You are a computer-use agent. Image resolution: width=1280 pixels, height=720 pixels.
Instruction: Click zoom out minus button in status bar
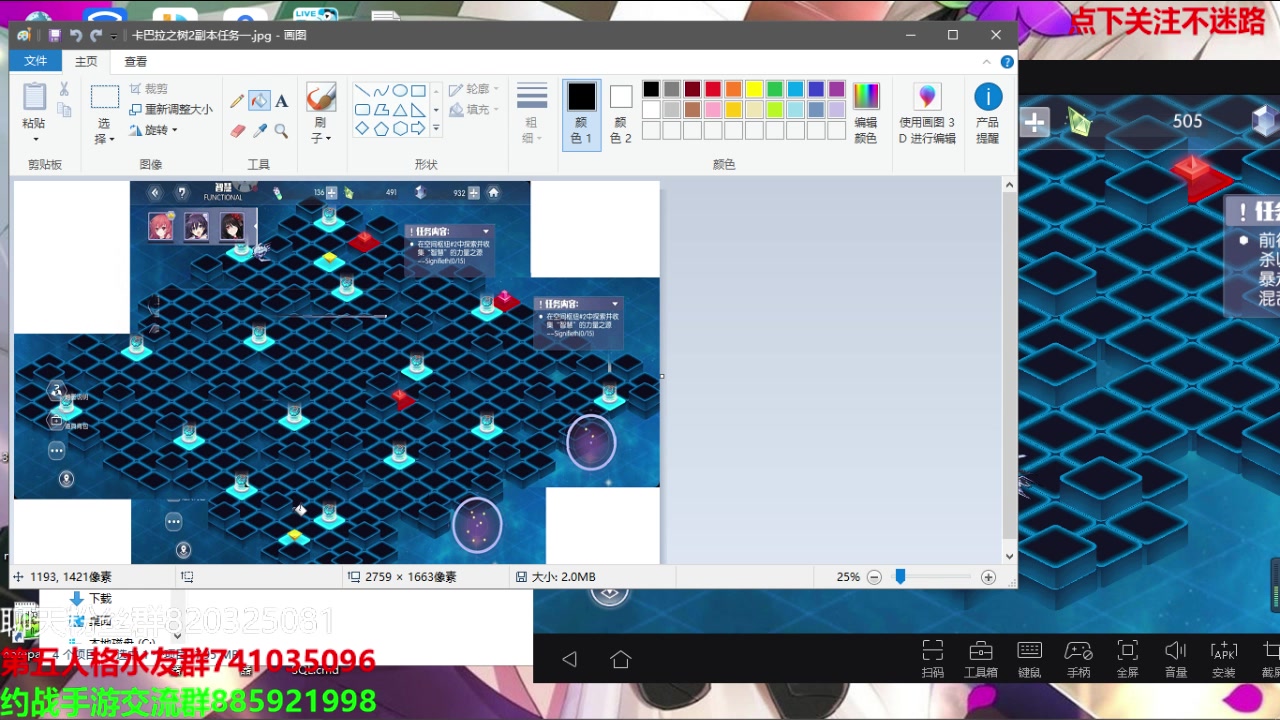(x=874, y=577)
